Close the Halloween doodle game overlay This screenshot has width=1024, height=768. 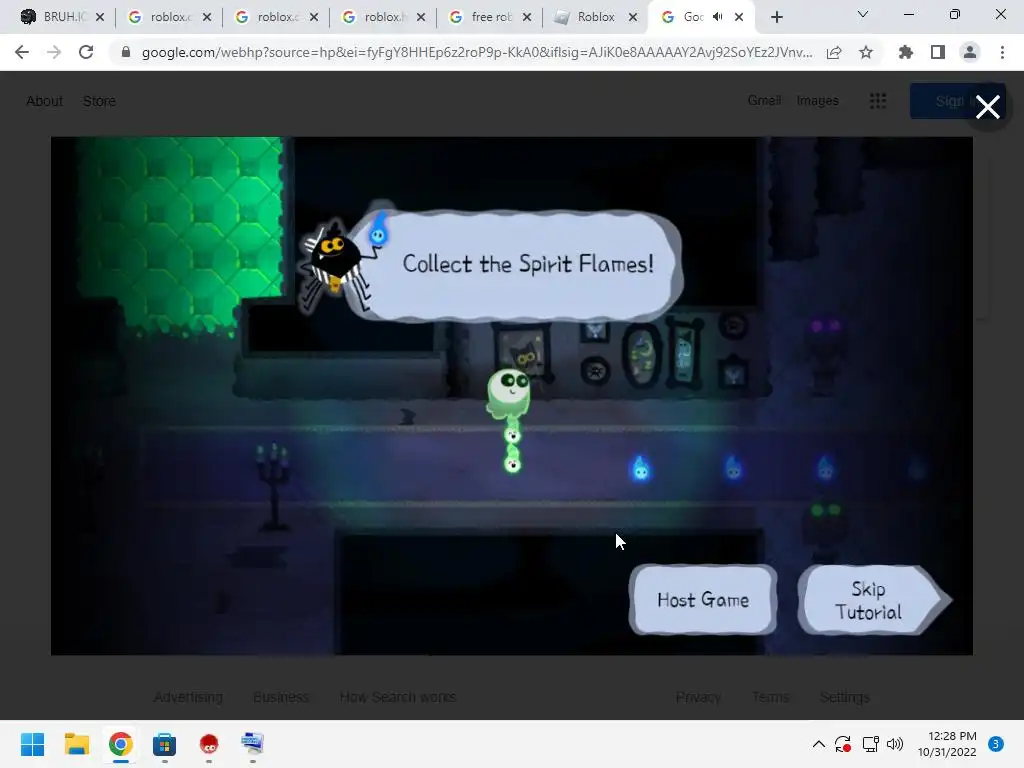point(987,106)
